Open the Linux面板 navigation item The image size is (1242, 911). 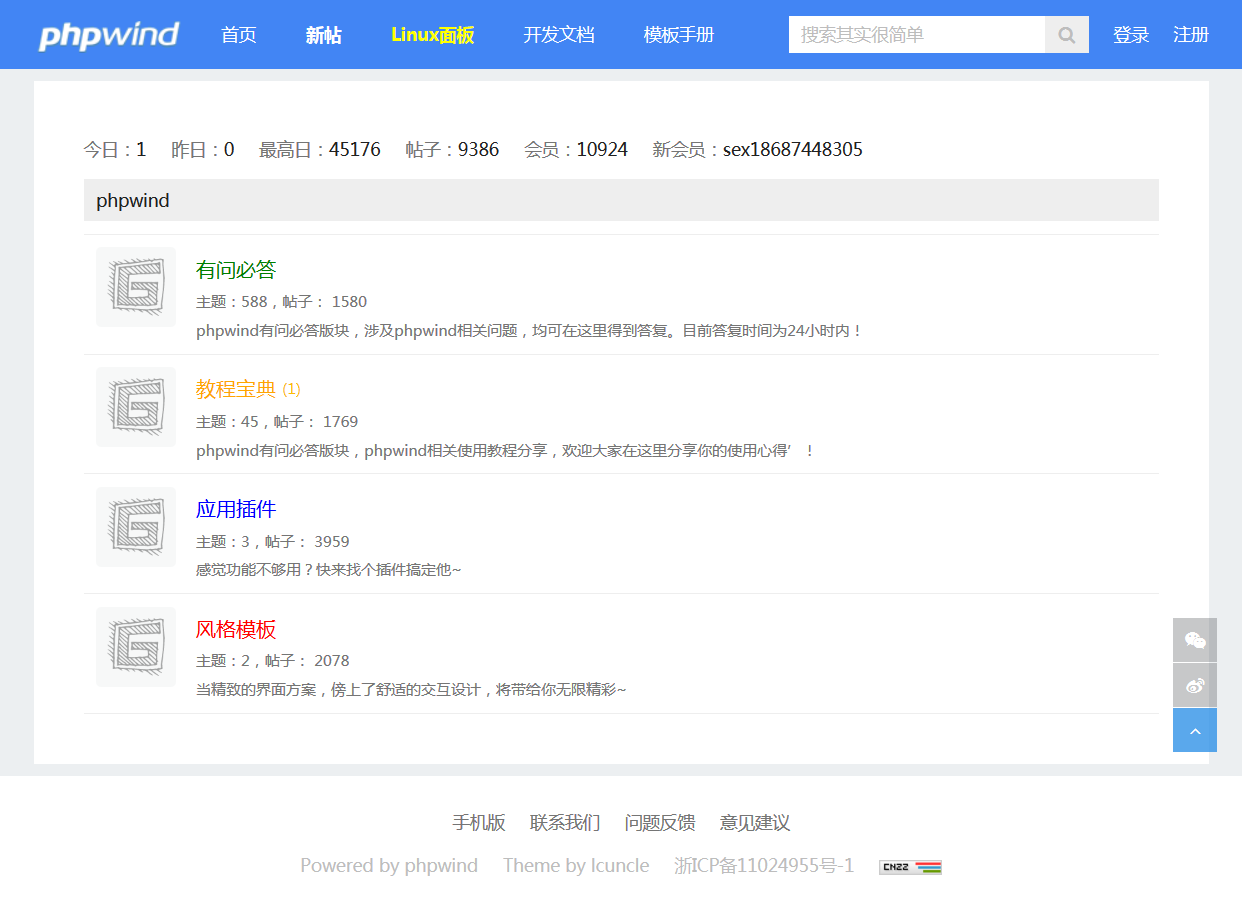pyautogui.click(x=433, y=35)
